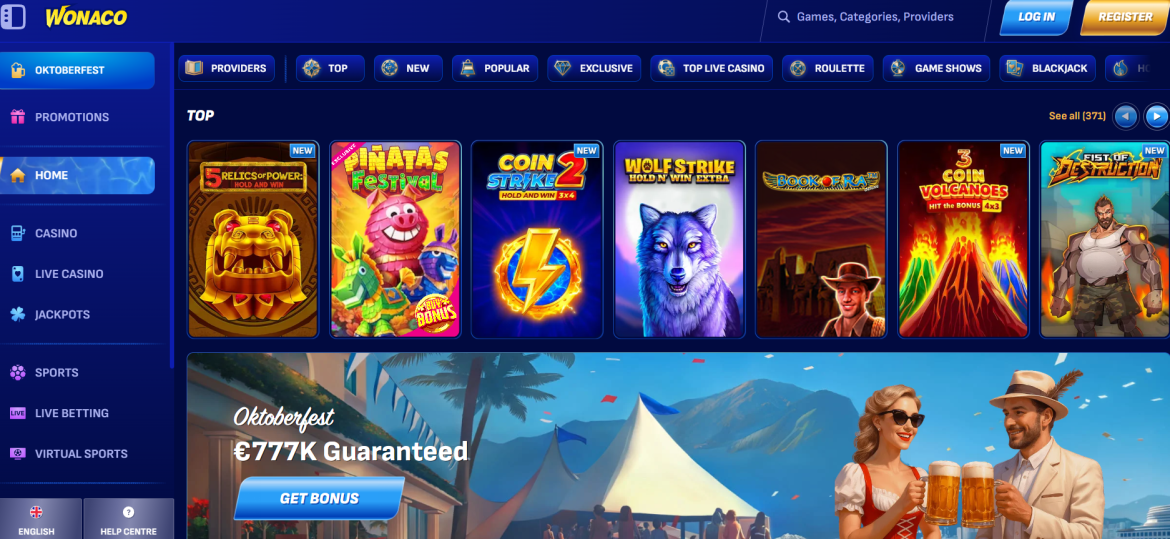The width and height of the screenshot is (1170, 539).
Task: Open the Help Centre question mark icon
Action: pos(128,512)
